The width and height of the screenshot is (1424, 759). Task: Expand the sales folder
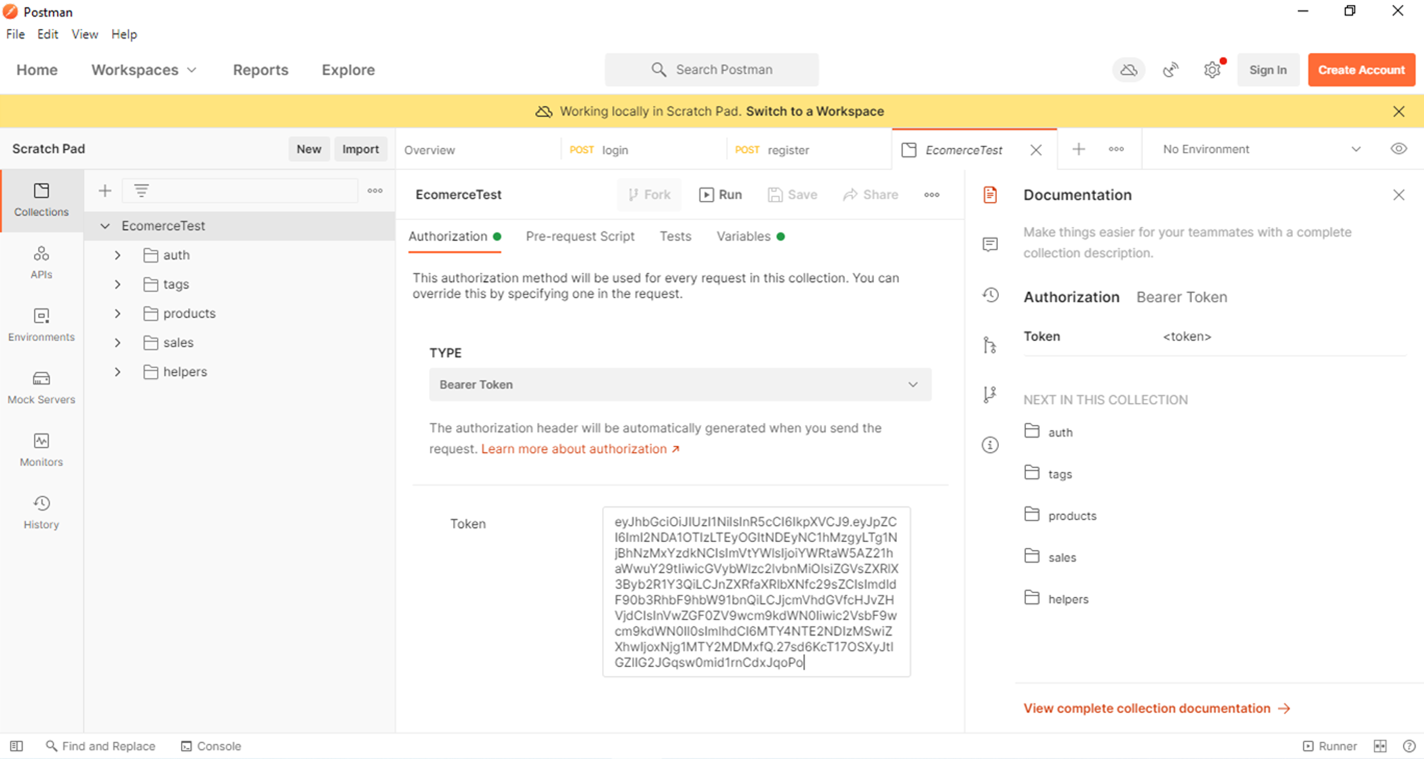(117, 342)
